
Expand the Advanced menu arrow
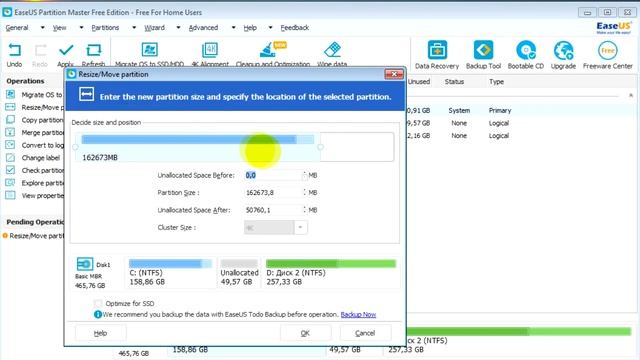pos(233,28)
